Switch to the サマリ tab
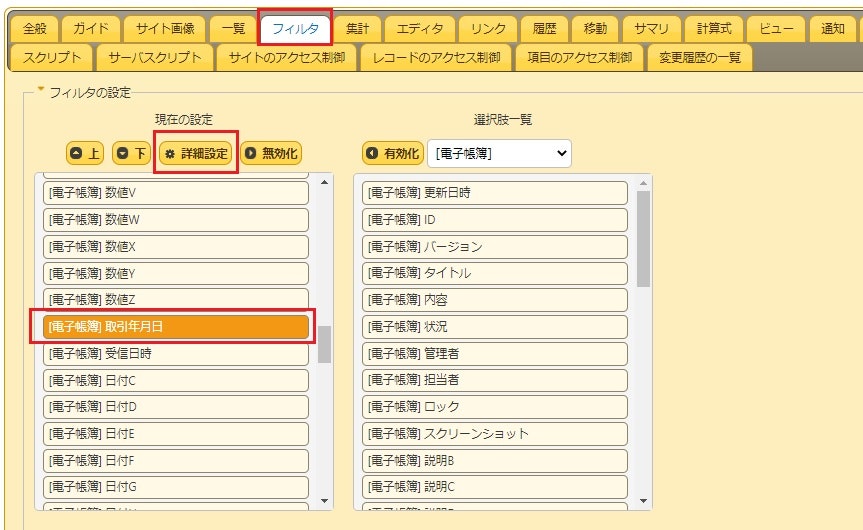This screenshot has width=863, height=530. click(652, 29)
